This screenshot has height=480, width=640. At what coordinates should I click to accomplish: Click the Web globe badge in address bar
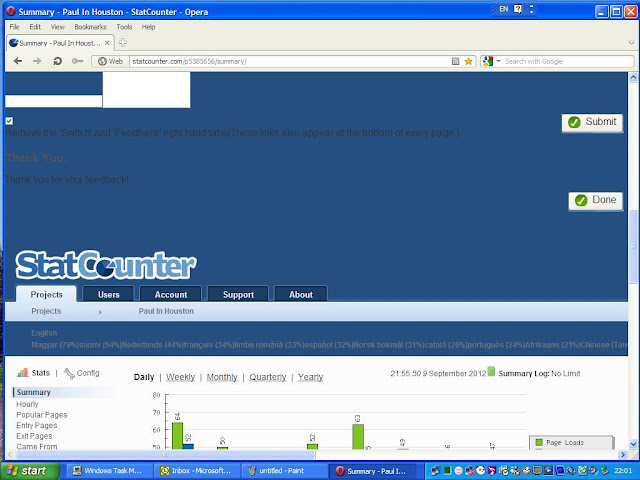(110, 61)
